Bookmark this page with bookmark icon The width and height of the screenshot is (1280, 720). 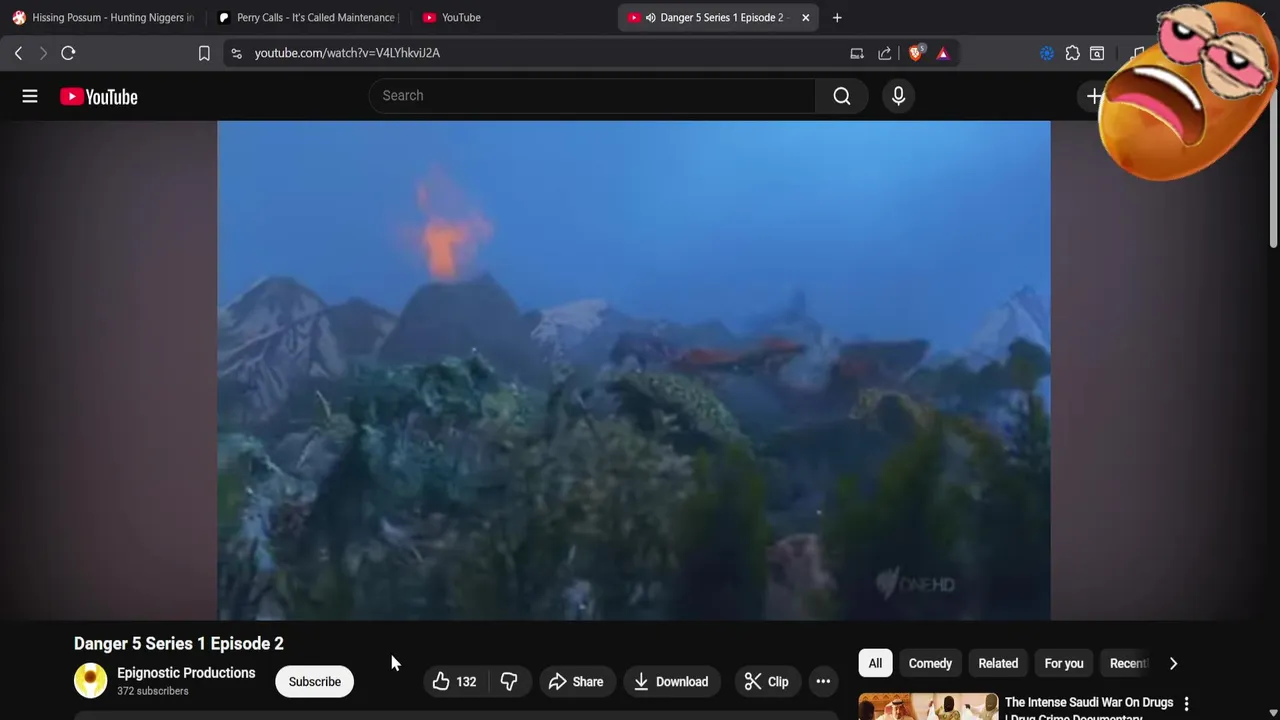(204, 53)
